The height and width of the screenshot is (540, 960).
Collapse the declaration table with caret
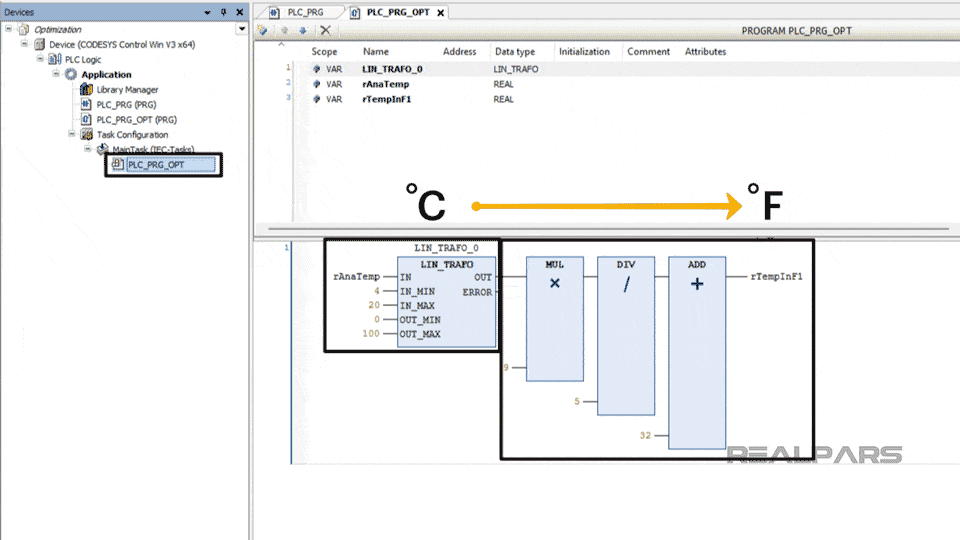click(281, 44)
